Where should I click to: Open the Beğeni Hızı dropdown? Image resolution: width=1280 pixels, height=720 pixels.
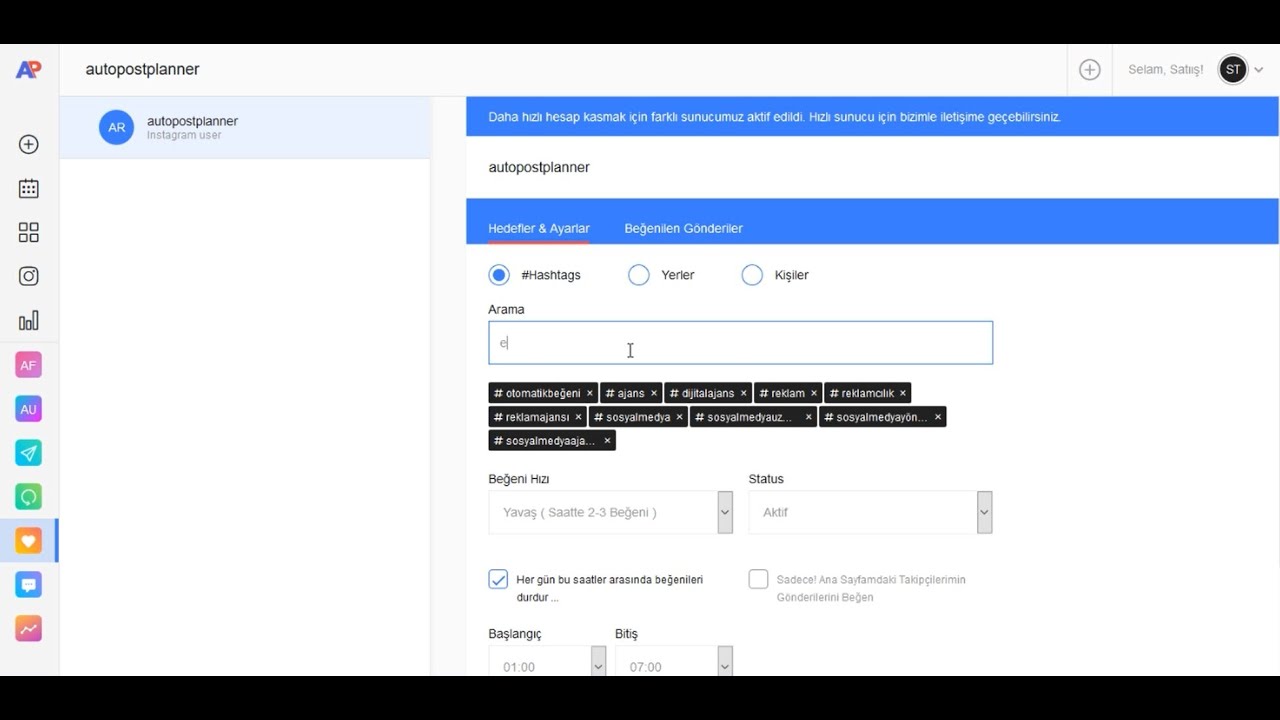610,512
